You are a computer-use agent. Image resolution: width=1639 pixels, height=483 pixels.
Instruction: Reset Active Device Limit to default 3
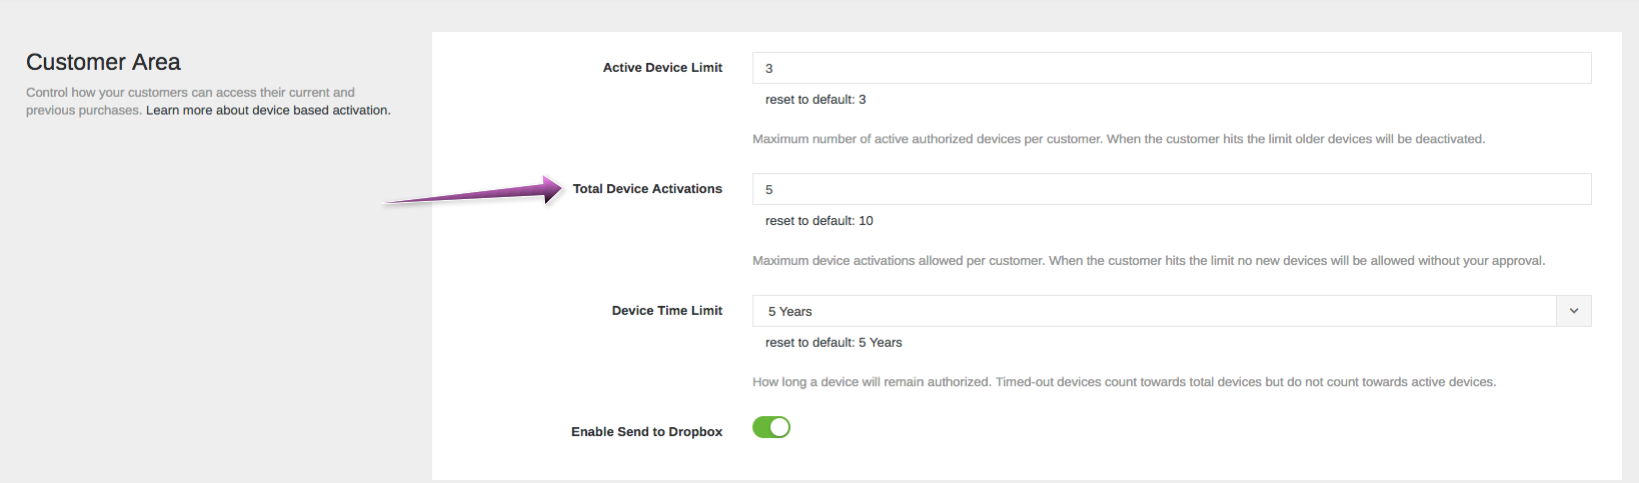815,99
